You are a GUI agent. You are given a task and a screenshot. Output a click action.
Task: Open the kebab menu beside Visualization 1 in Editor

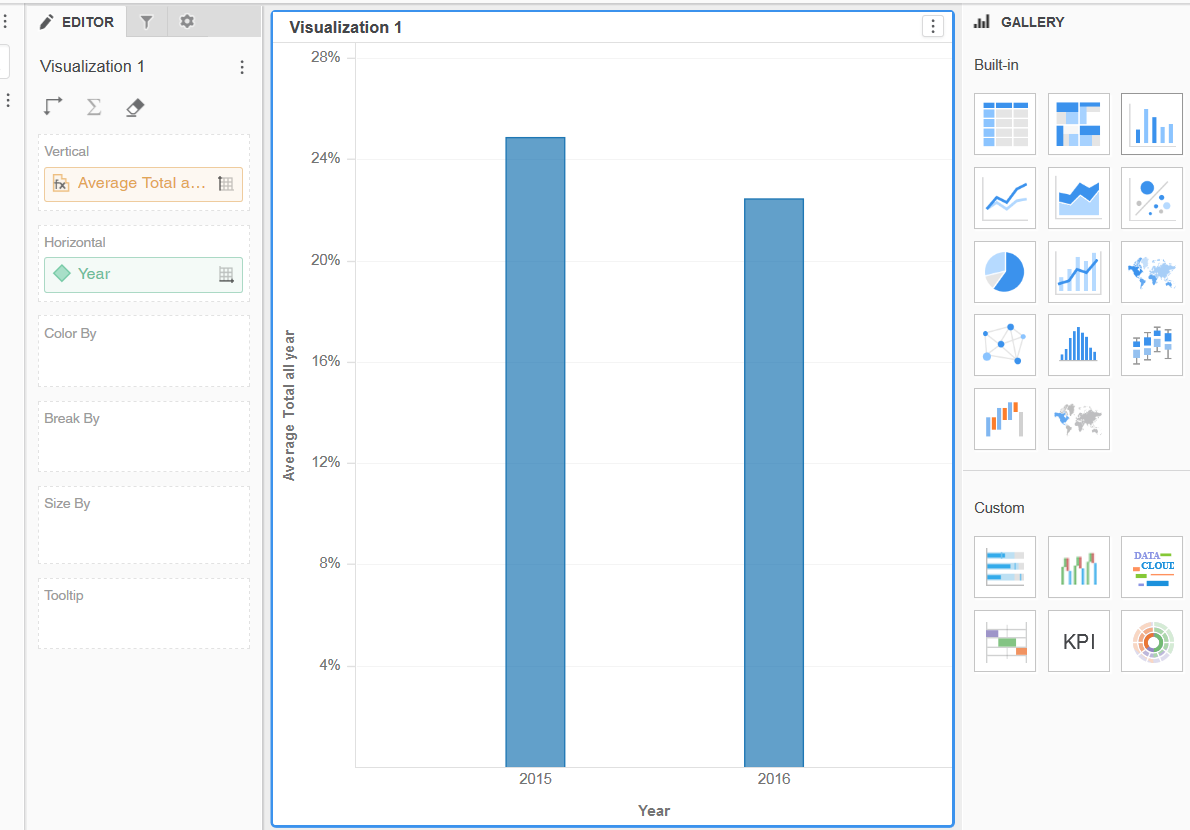click(x=241, y=66)
